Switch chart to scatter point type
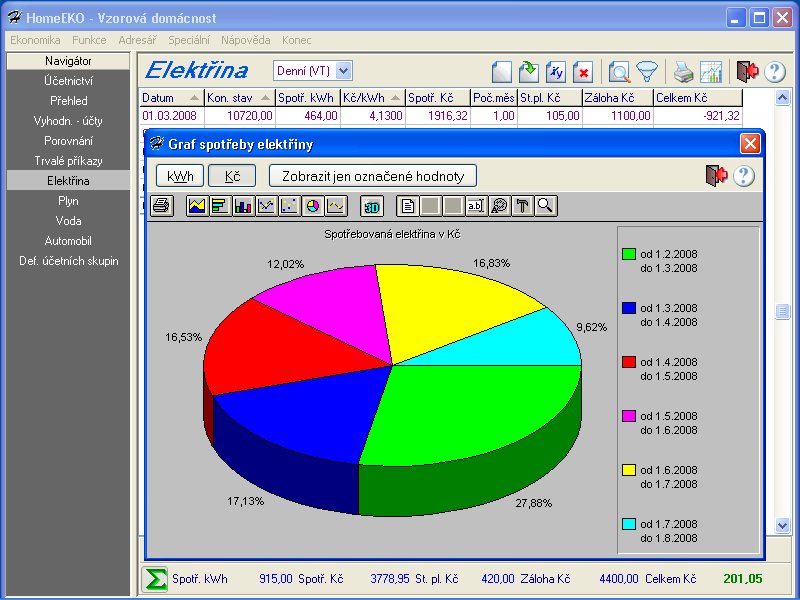Viewport: 800px width, 600px height. pos(289,206)
